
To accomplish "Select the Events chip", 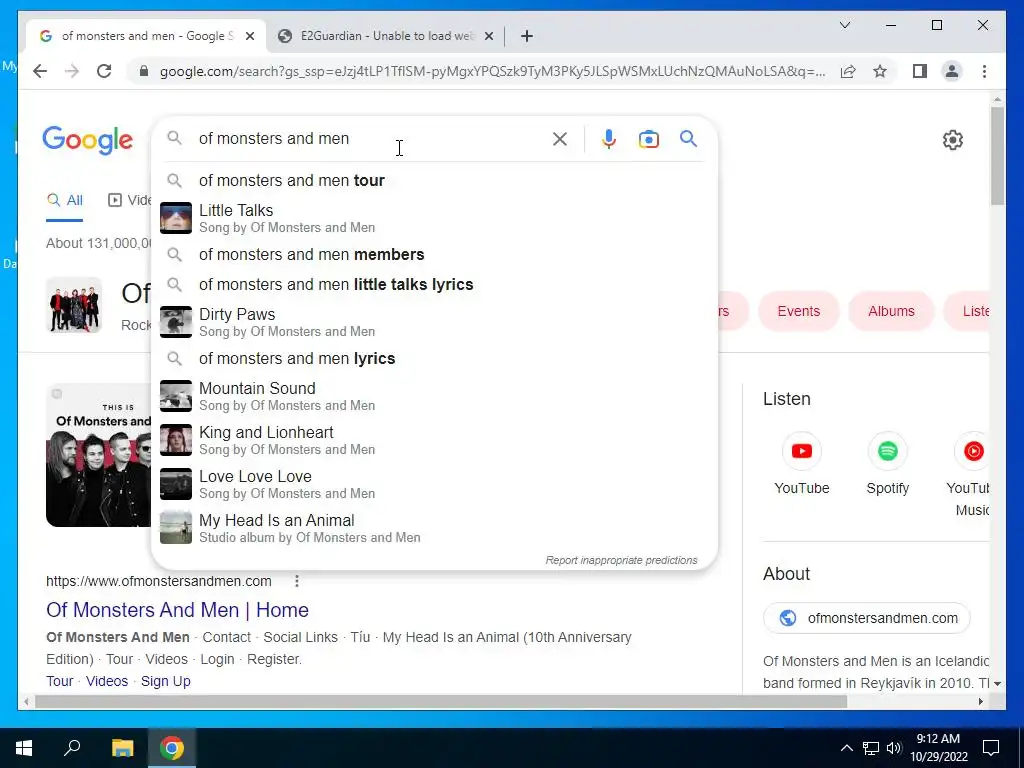I will tap(798, 311).
